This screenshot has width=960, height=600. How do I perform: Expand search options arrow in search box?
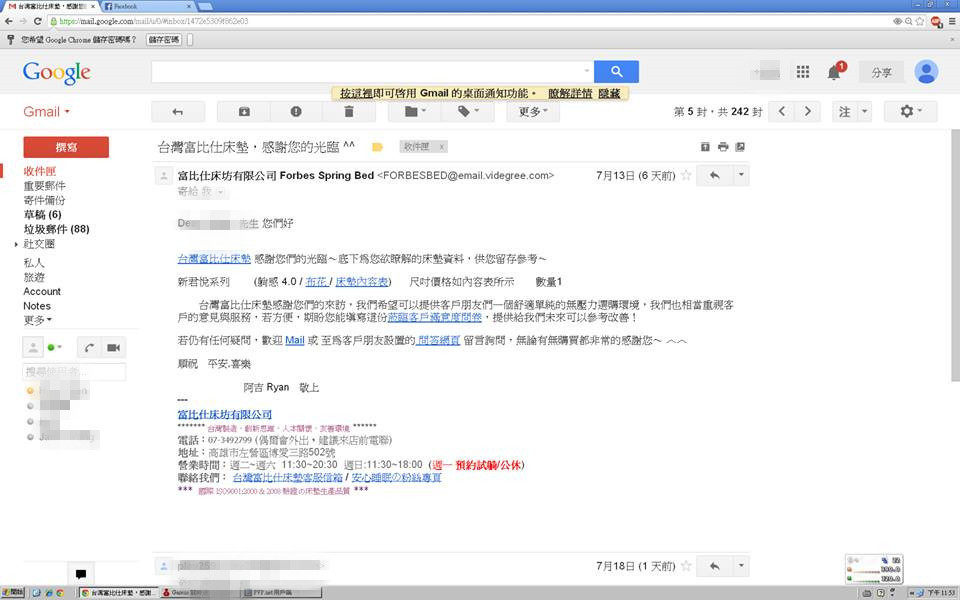(587, 71)
